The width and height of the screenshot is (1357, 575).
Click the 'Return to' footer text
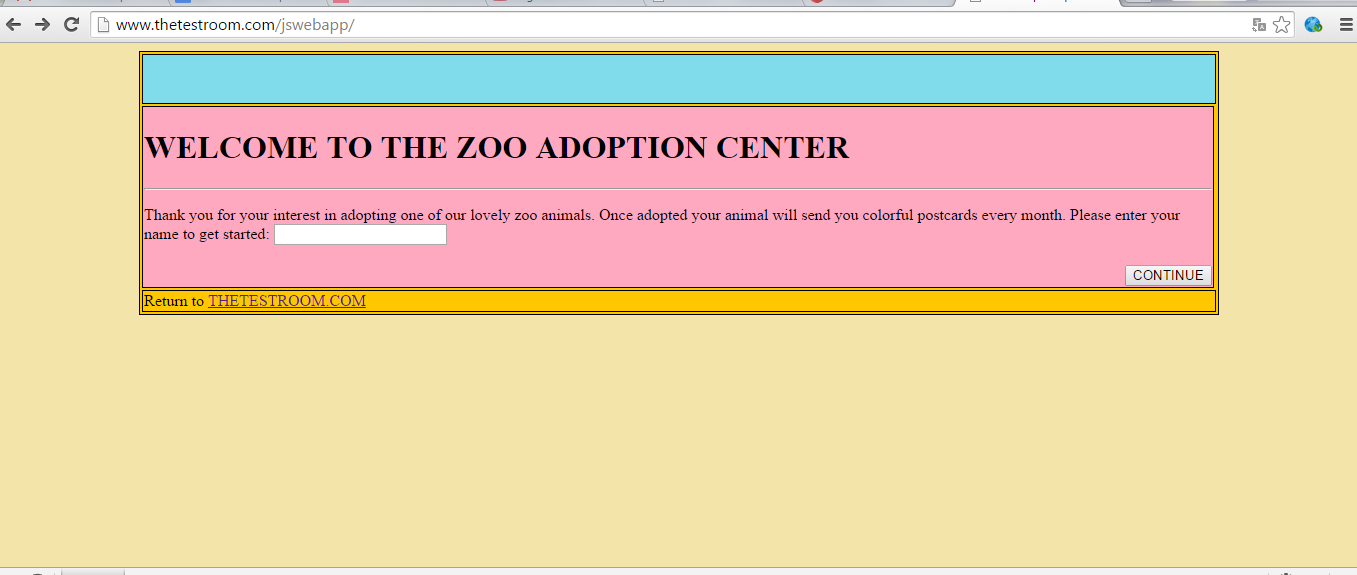coord(174,301)
